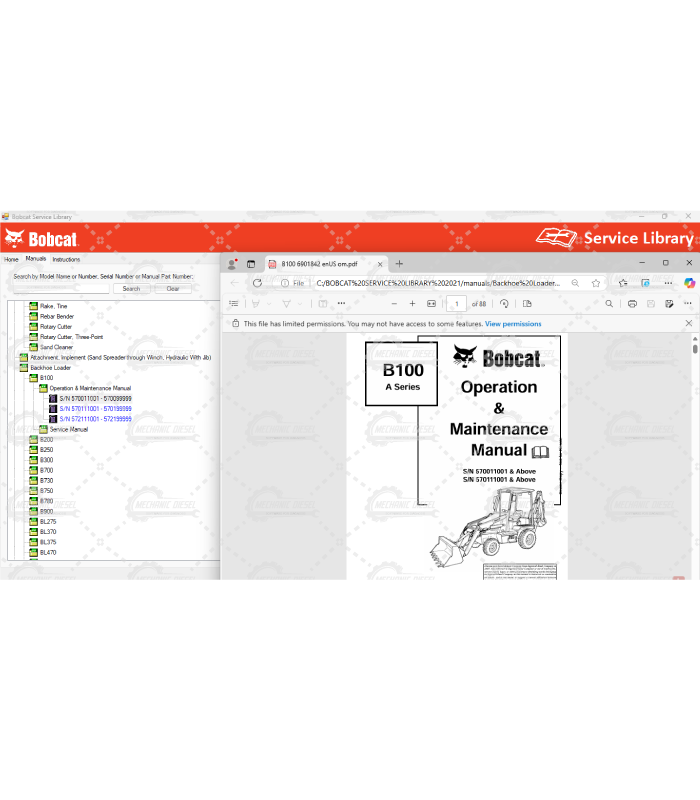Switch to the Home tab
The width and height of the screenshot is (700, 800).
coord(11,259)
